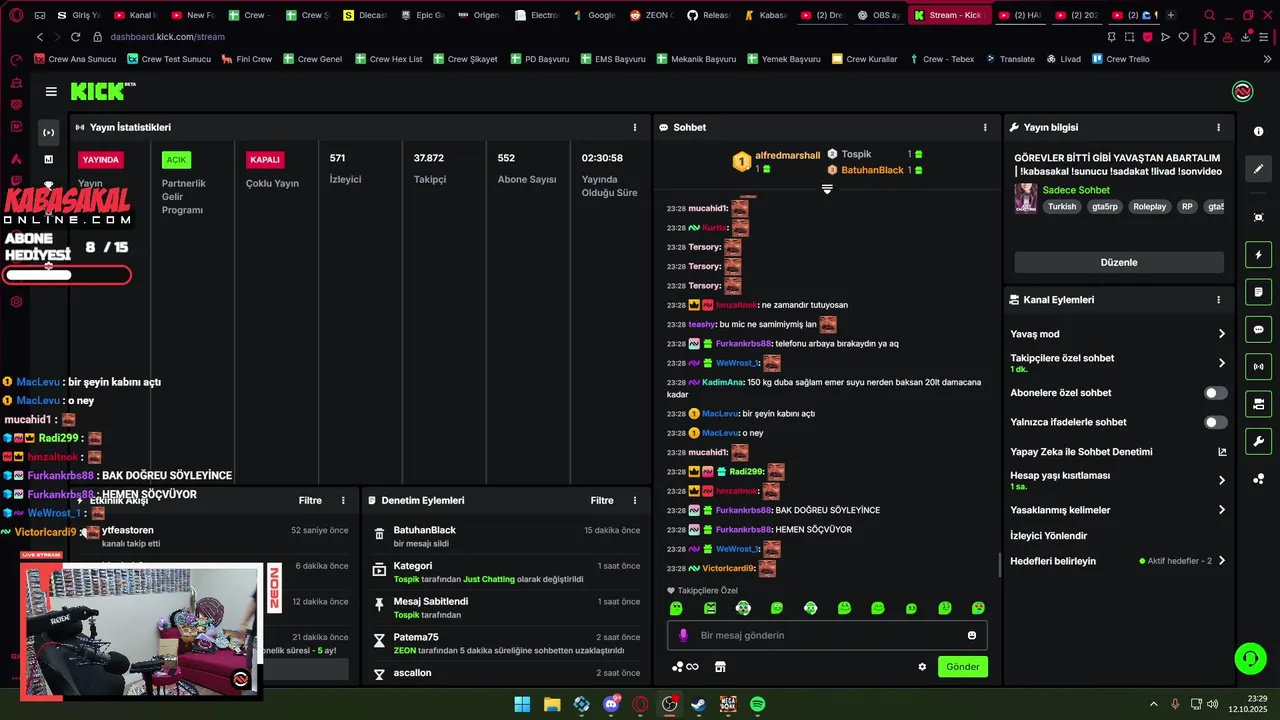Open Yapay Zeka ile Sohbet Denetimi link
This screenshot has height=720, width=1280.
[x=1118, y=452]
